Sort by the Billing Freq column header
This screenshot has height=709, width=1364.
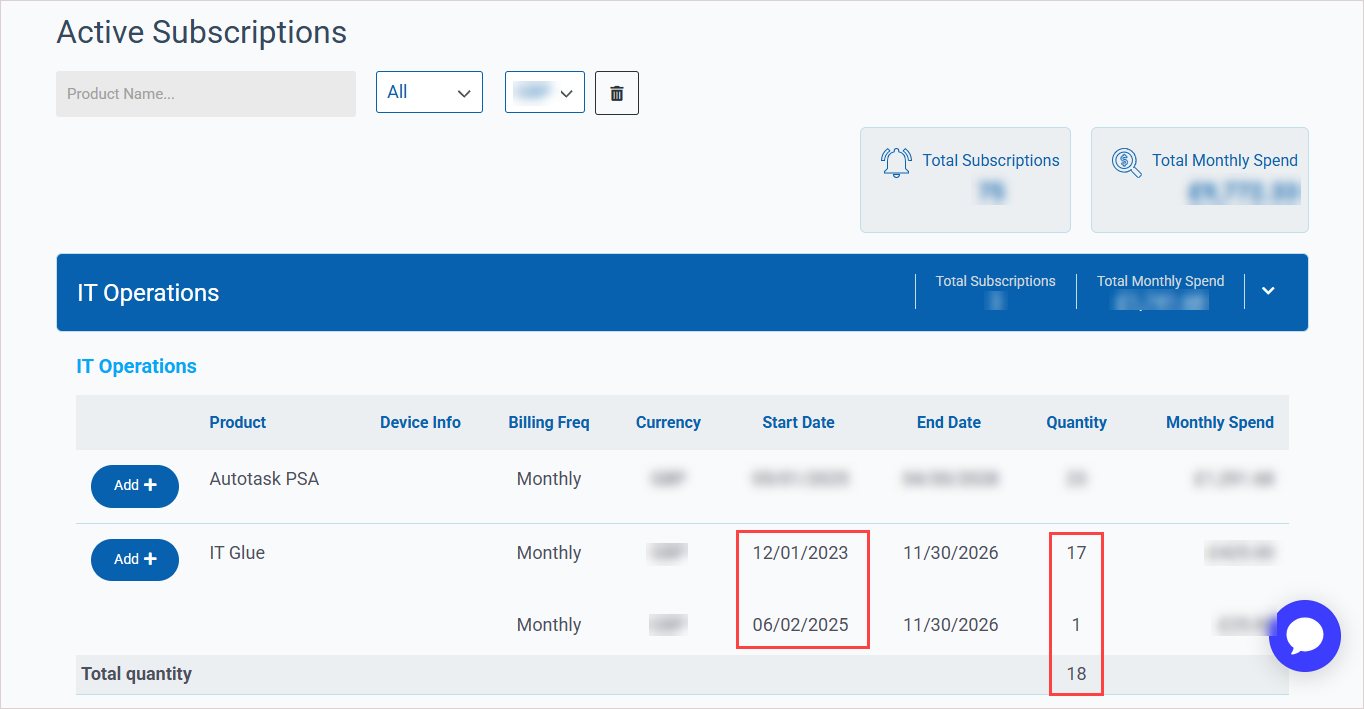(549, 422)
